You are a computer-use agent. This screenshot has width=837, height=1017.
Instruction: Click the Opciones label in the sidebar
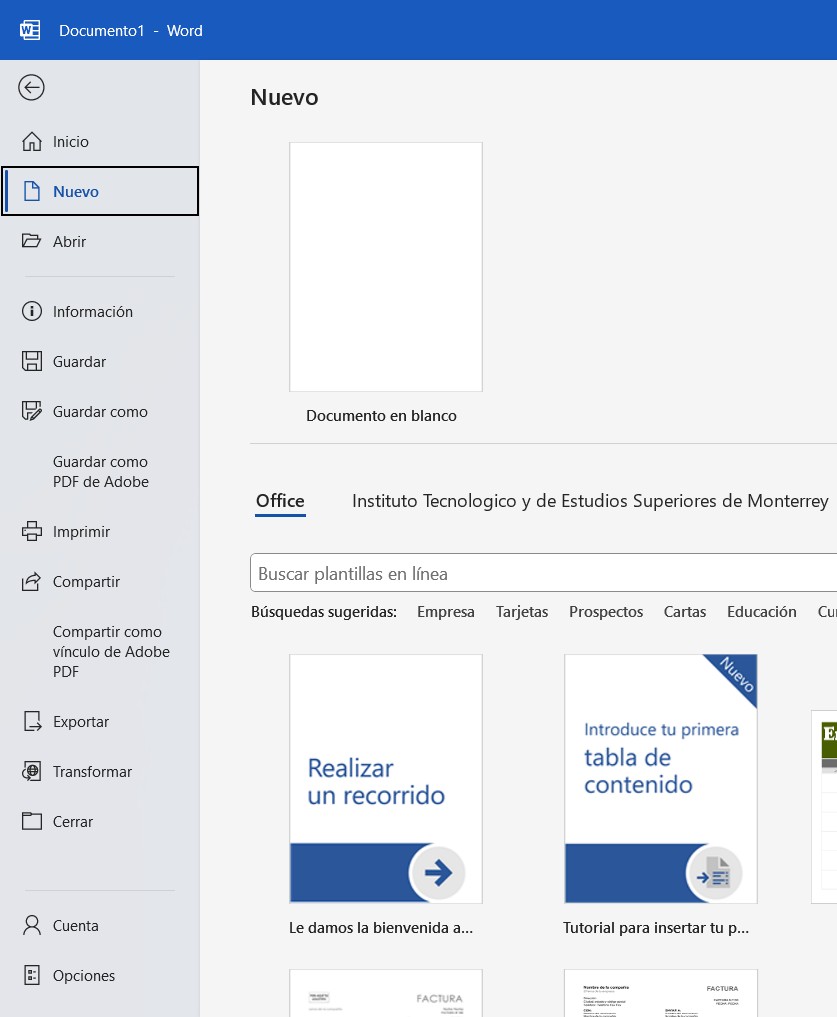coord(84,975)
